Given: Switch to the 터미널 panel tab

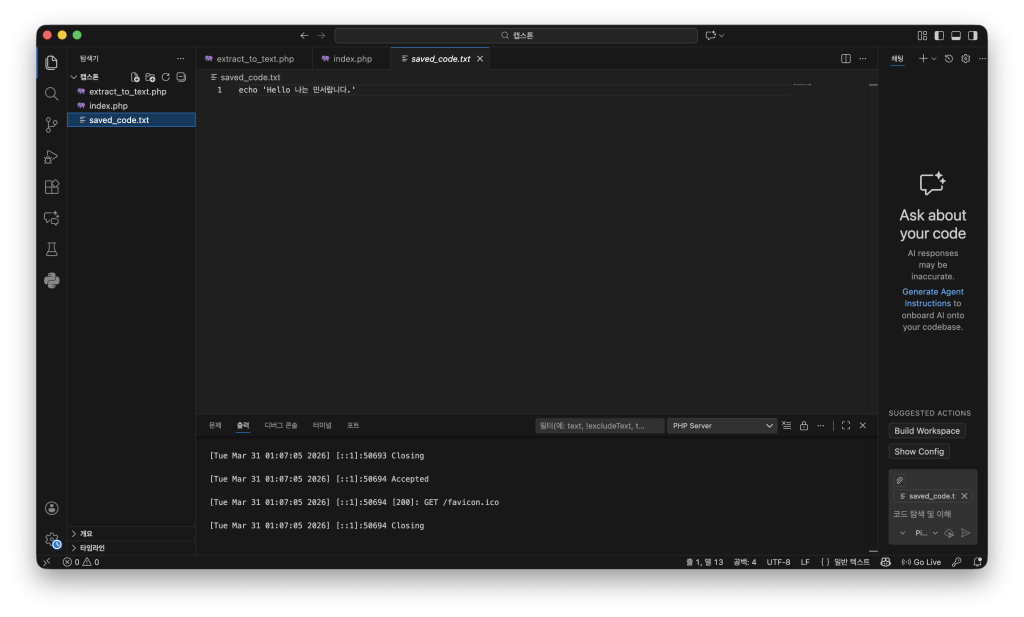Looking at the screenshot, I should tap(322, 425).
